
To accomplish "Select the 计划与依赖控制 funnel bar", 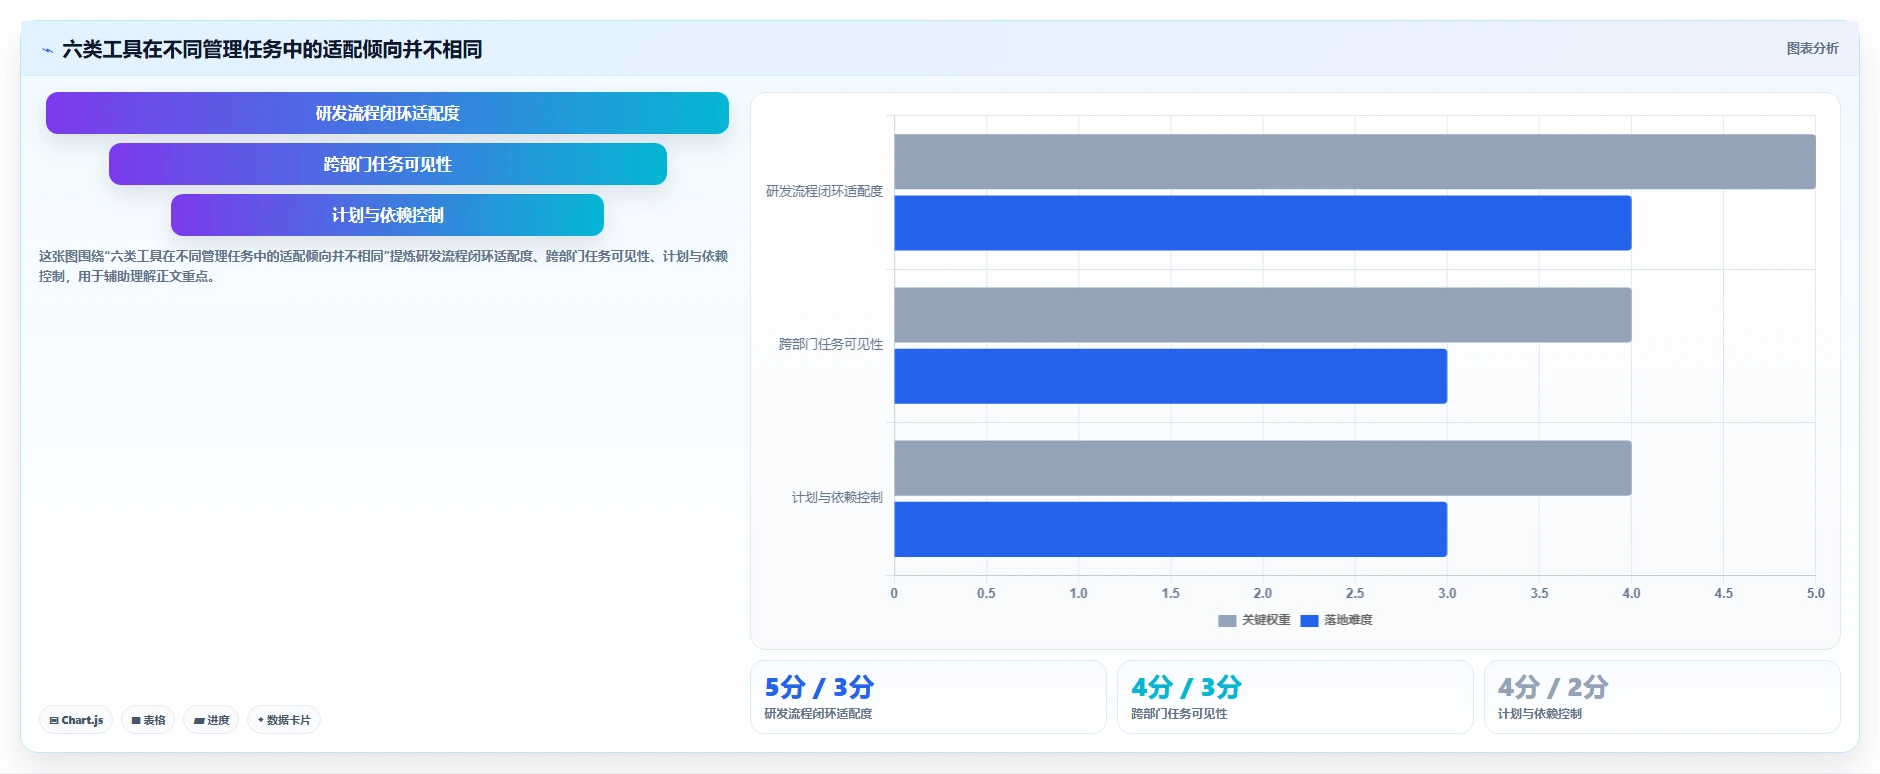I will click(387, 215).
